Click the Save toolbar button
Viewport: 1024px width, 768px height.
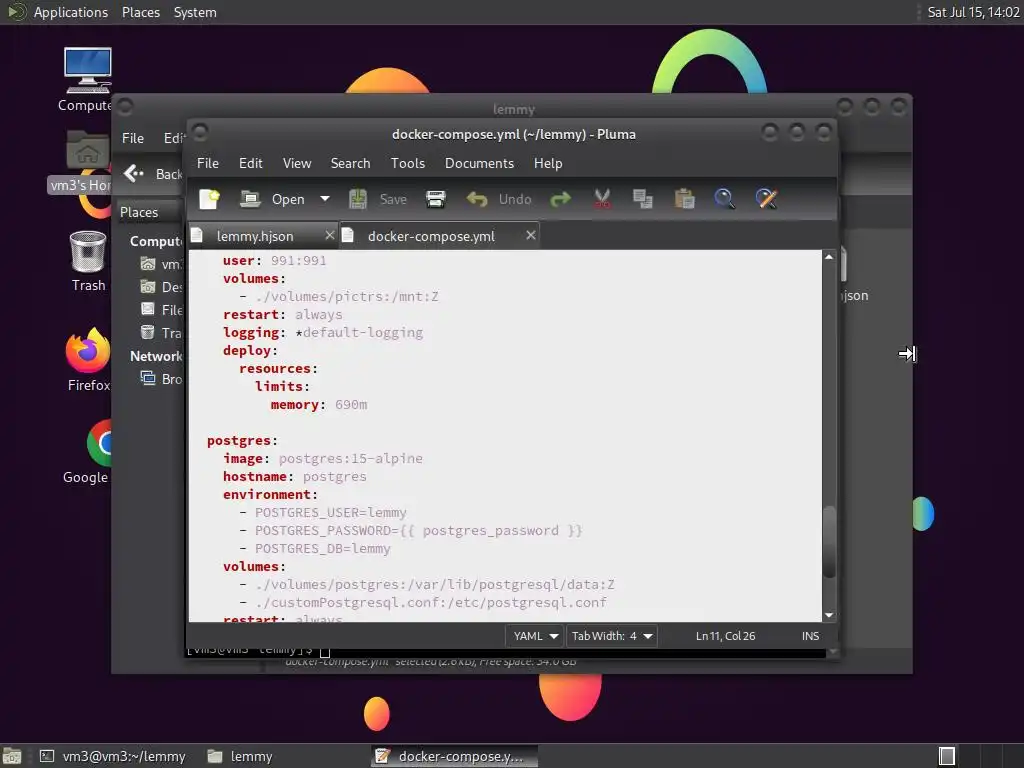(378, 199)
